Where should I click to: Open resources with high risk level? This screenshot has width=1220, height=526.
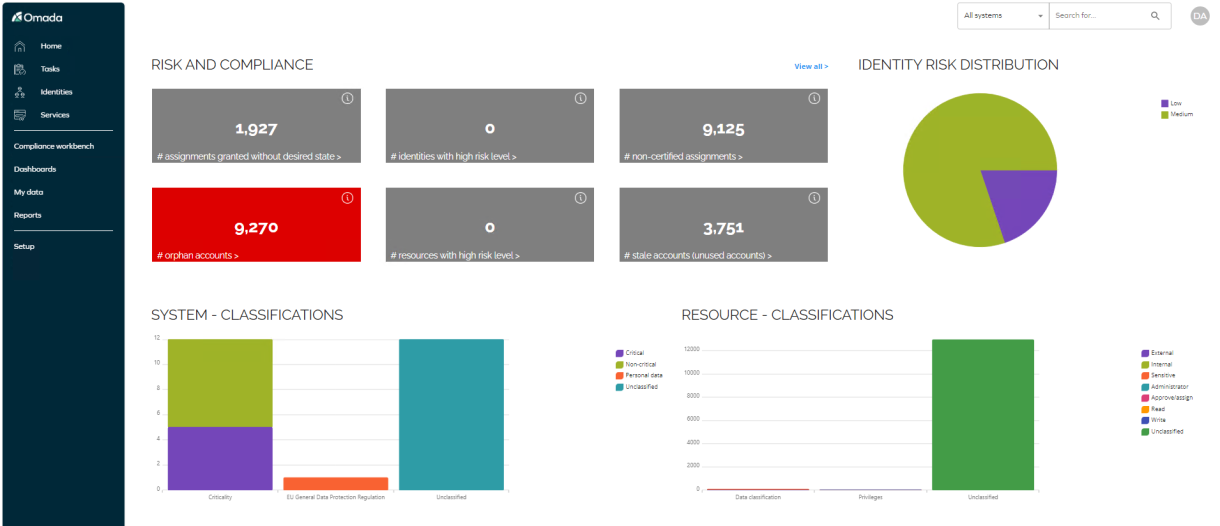(x=456, y=256)
